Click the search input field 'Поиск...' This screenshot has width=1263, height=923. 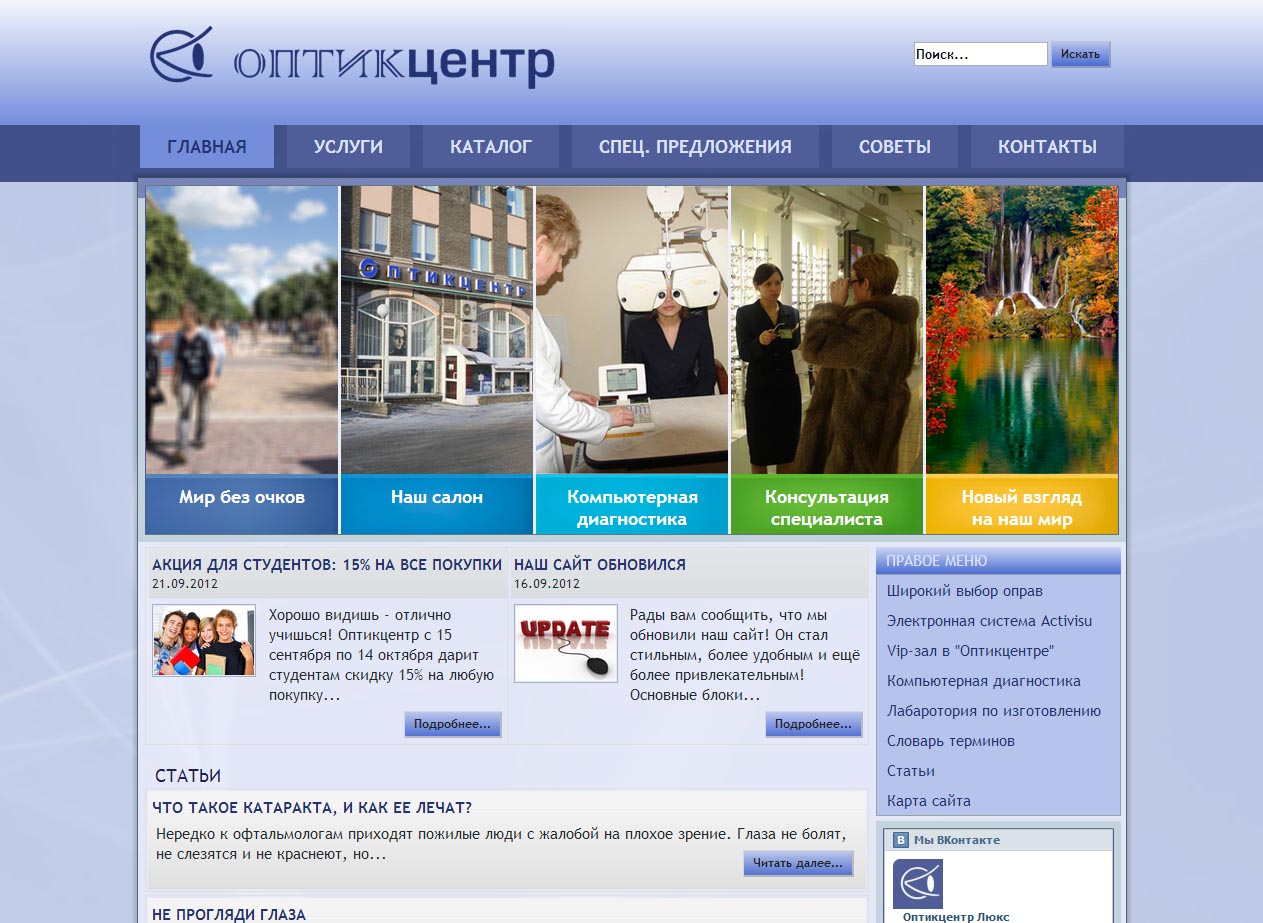coord(980,55)
